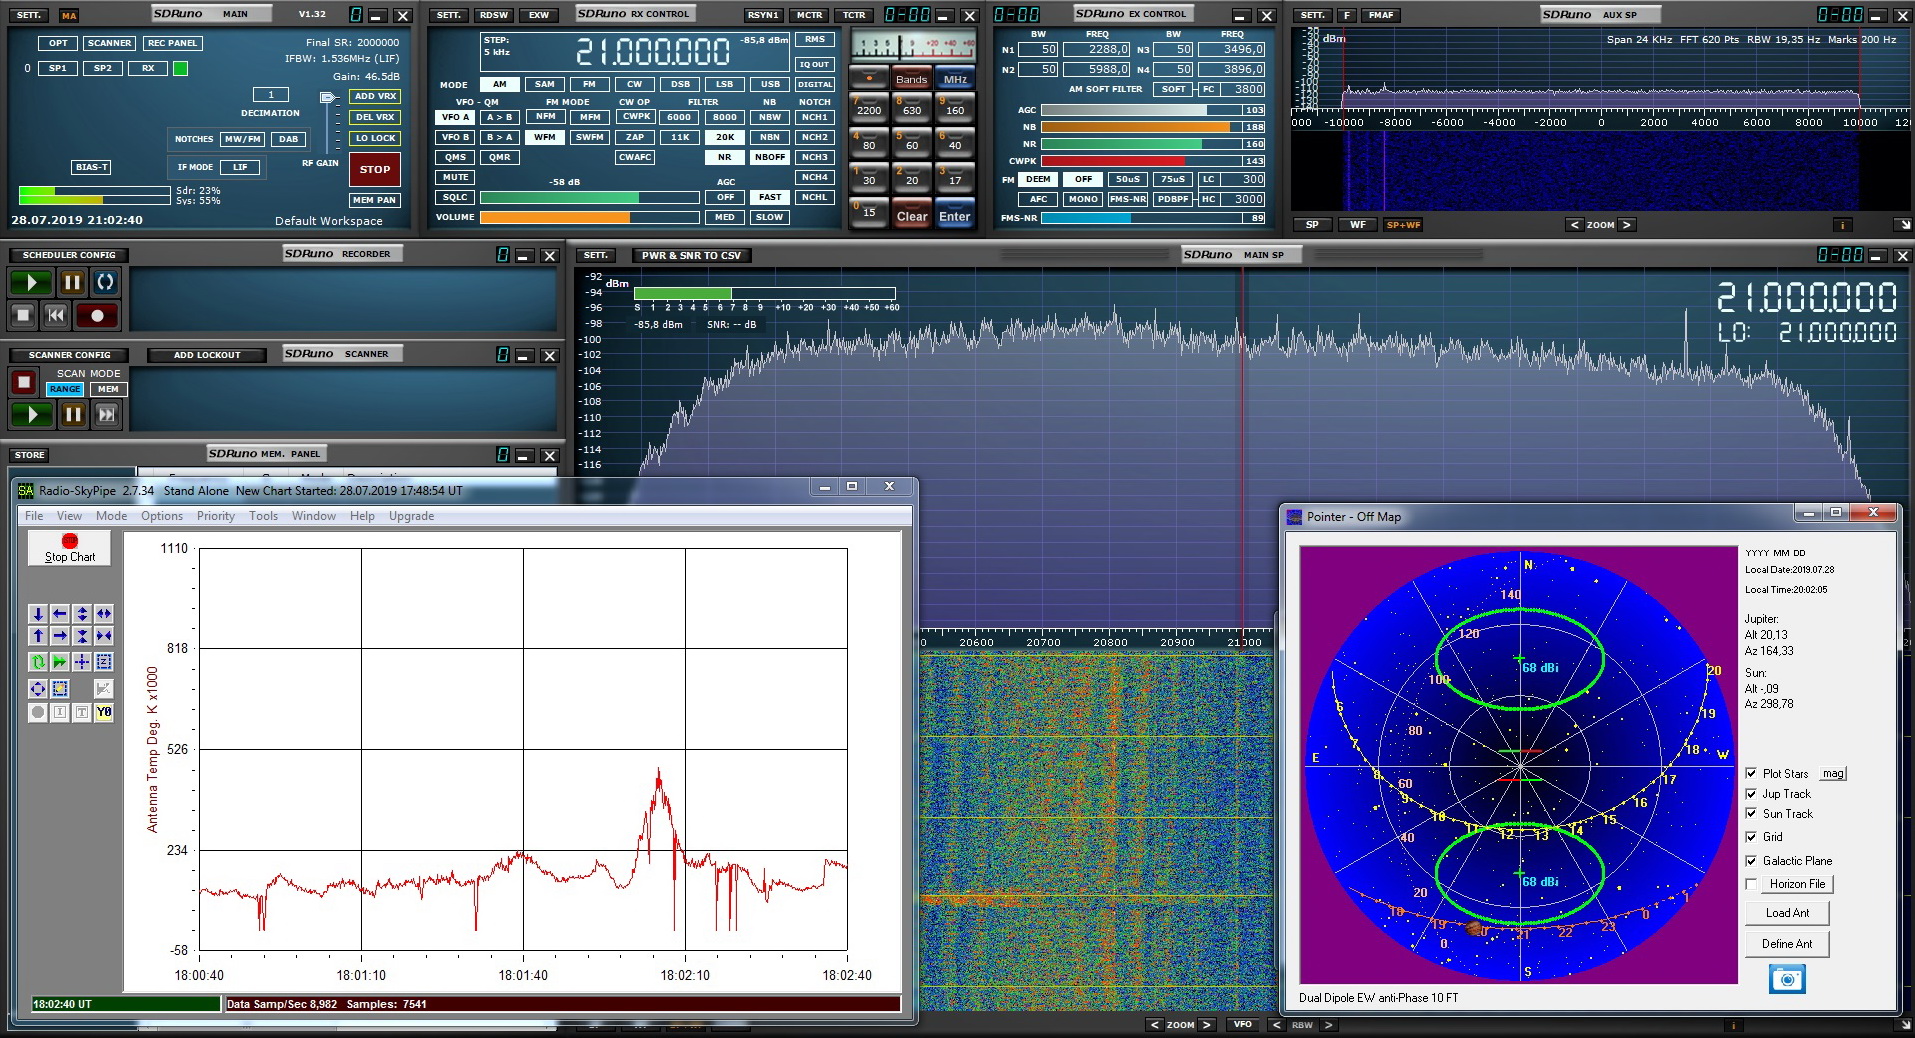
Task: Open the Mode menu in Radio-SkyPipe
Action: tap(111, 516)
